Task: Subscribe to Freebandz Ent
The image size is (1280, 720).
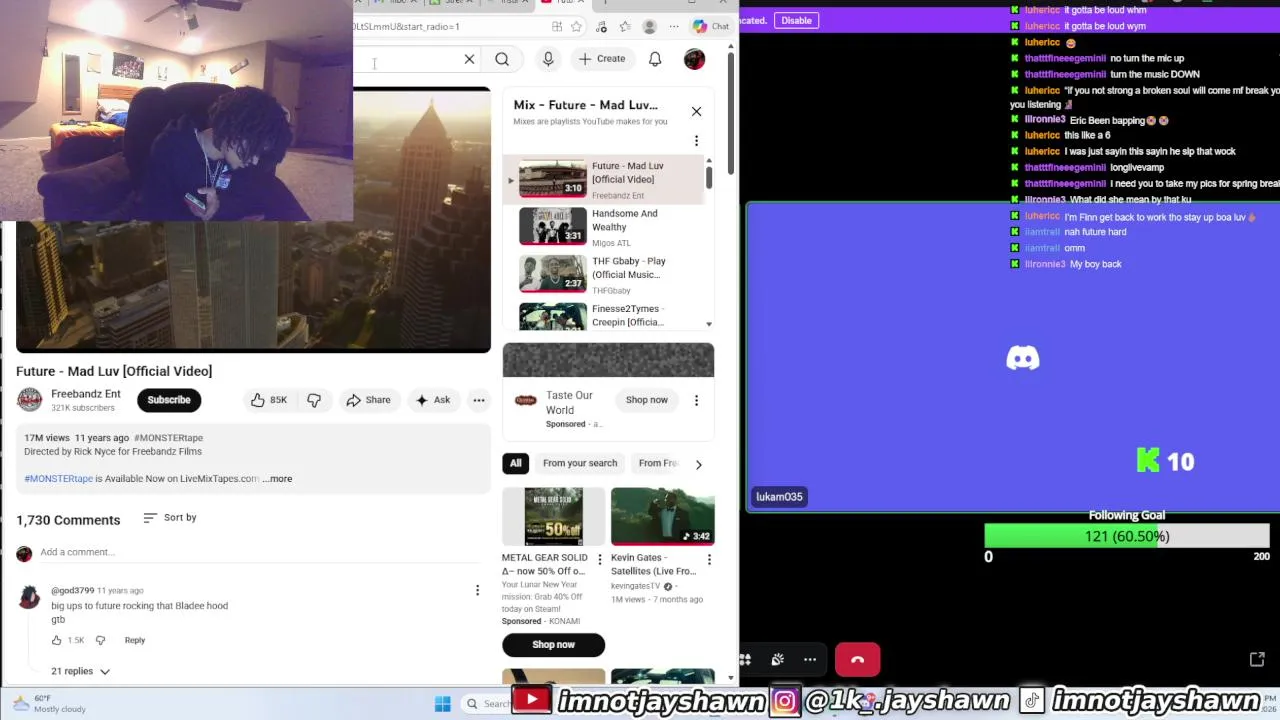Action: point(169,400)
